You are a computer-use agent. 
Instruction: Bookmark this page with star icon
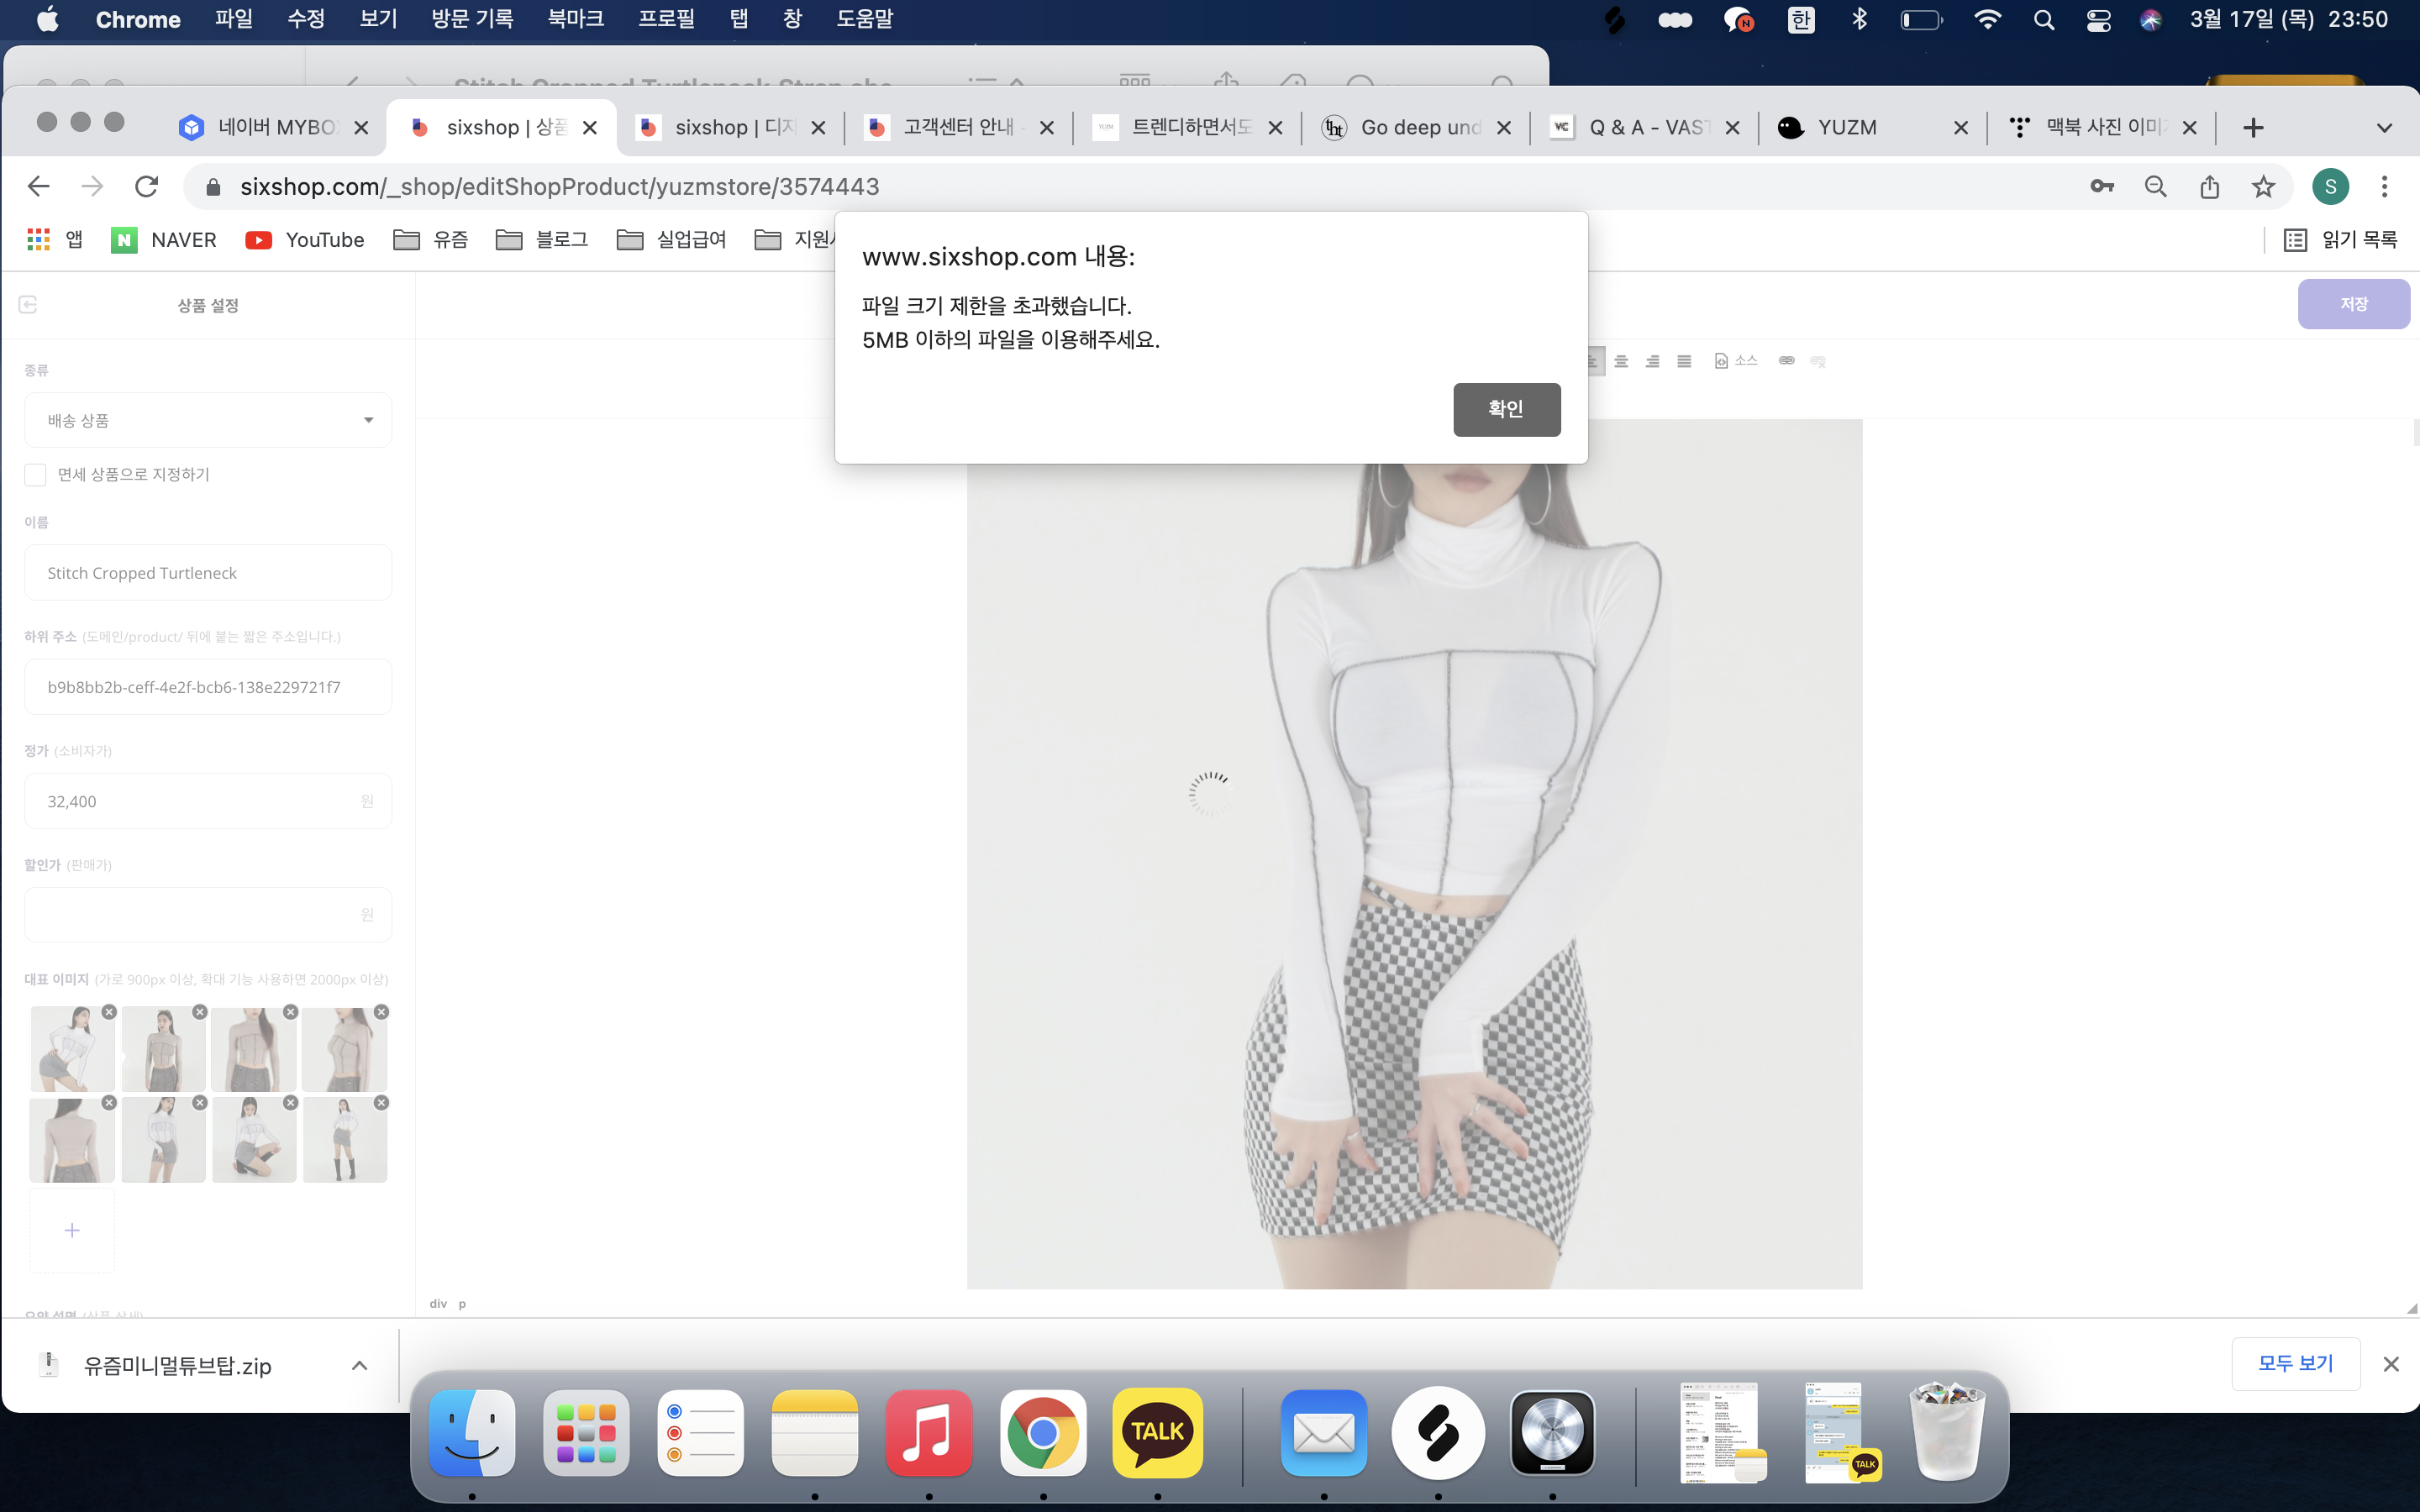click(2263, 187)
